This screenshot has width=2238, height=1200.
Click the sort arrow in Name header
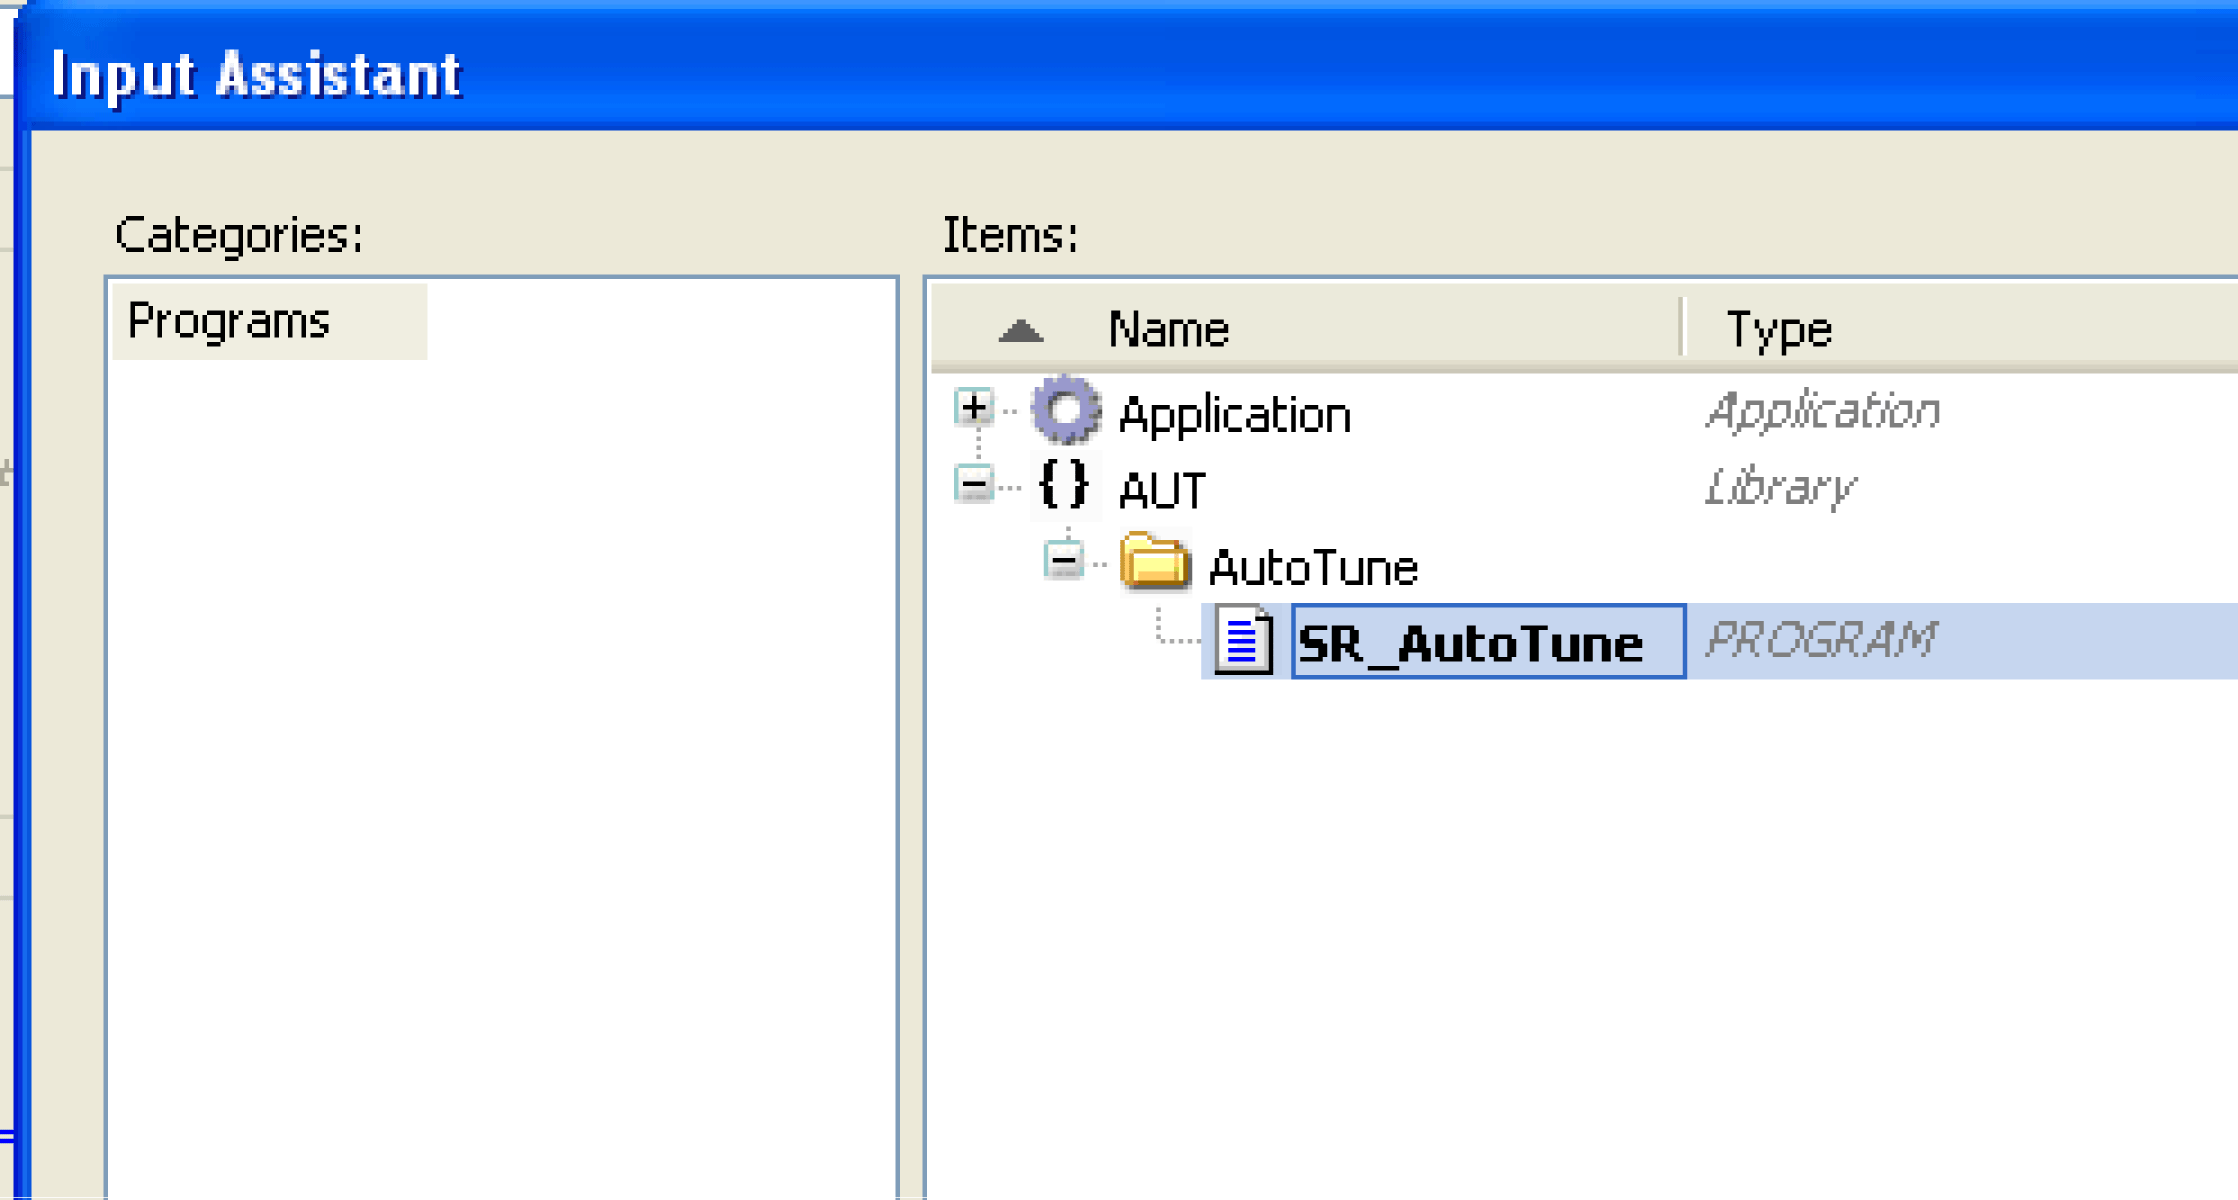pyautogui.click(x=1020, y=331)
